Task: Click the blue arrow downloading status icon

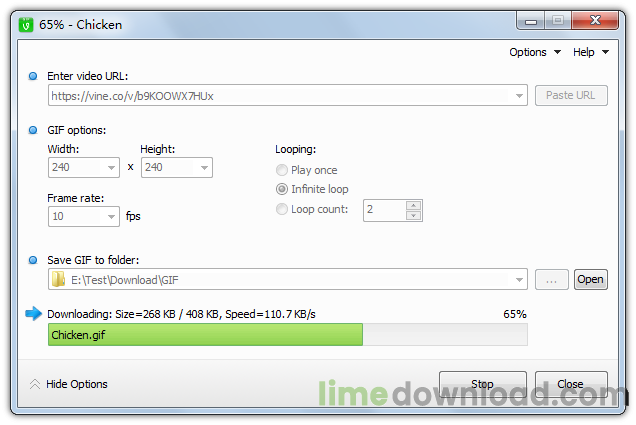Action: 33,313
